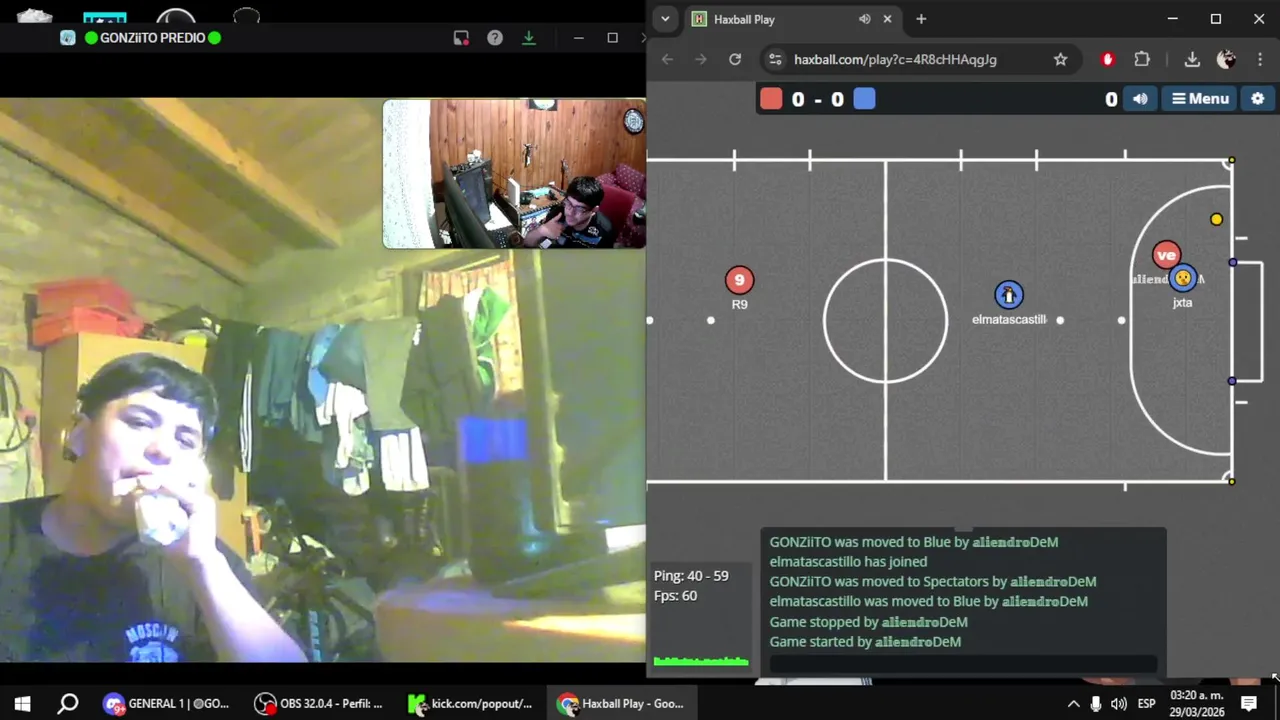Focus the Haxball chat input box
1280x720 pixels.
pos(963,664)
